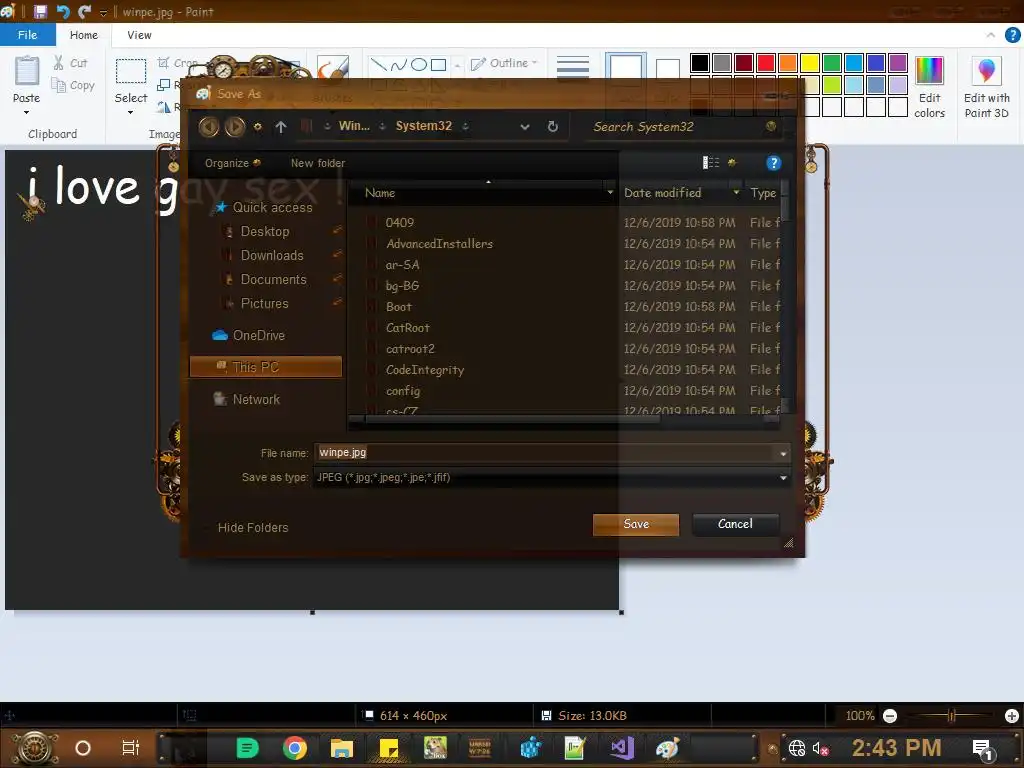Go back in Save As dialog
The image size is (1024, 768).
(208, 127)
